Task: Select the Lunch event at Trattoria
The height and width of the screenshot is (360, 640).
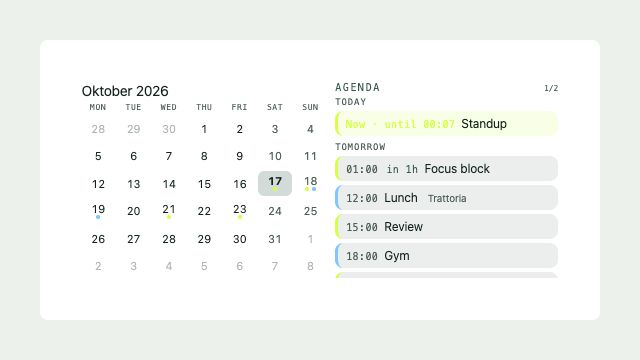Action: coord(446,198)
